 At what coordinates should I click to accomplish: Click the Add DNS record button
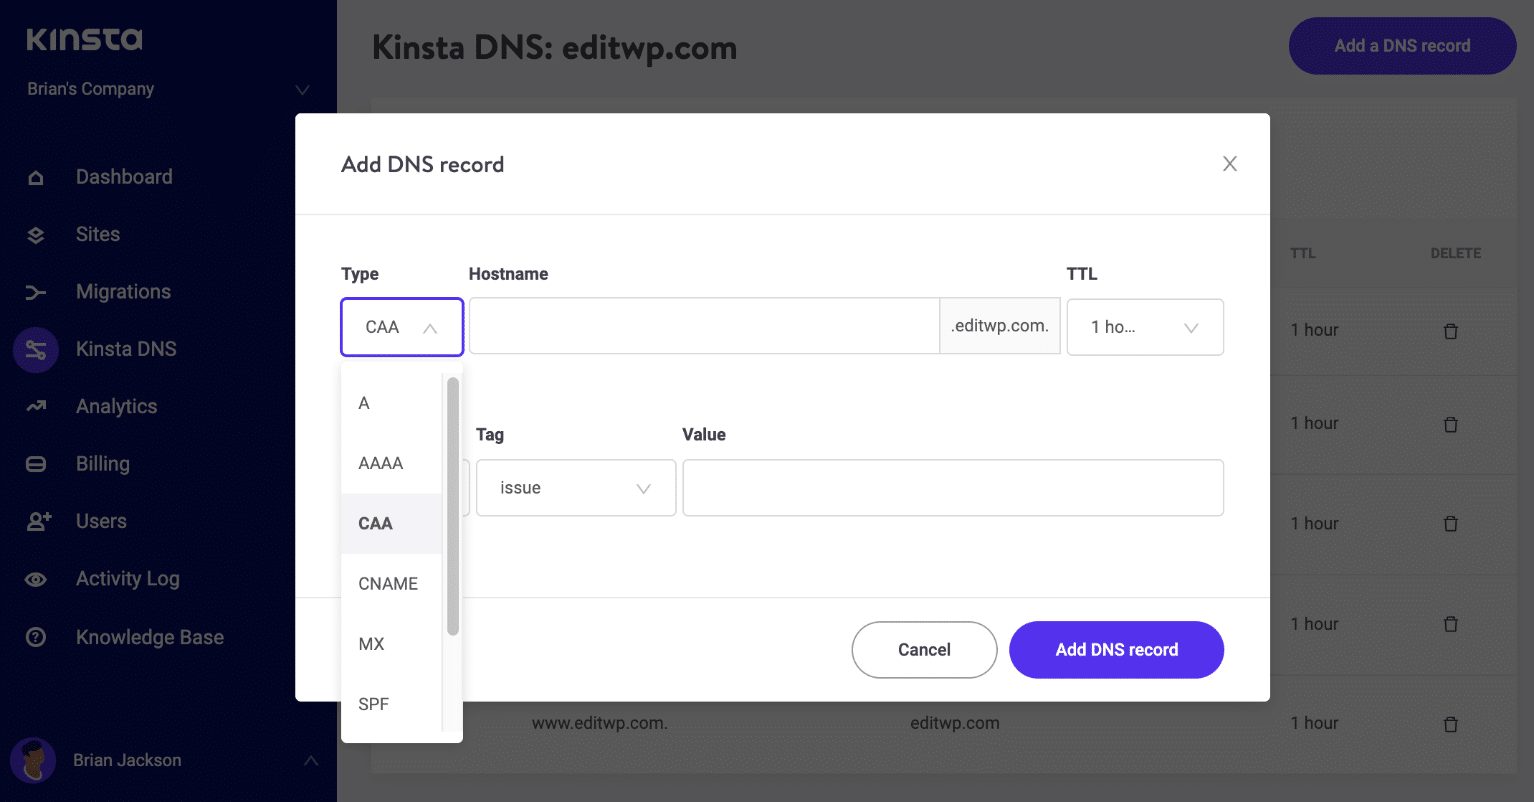(x=1116, y=649)
